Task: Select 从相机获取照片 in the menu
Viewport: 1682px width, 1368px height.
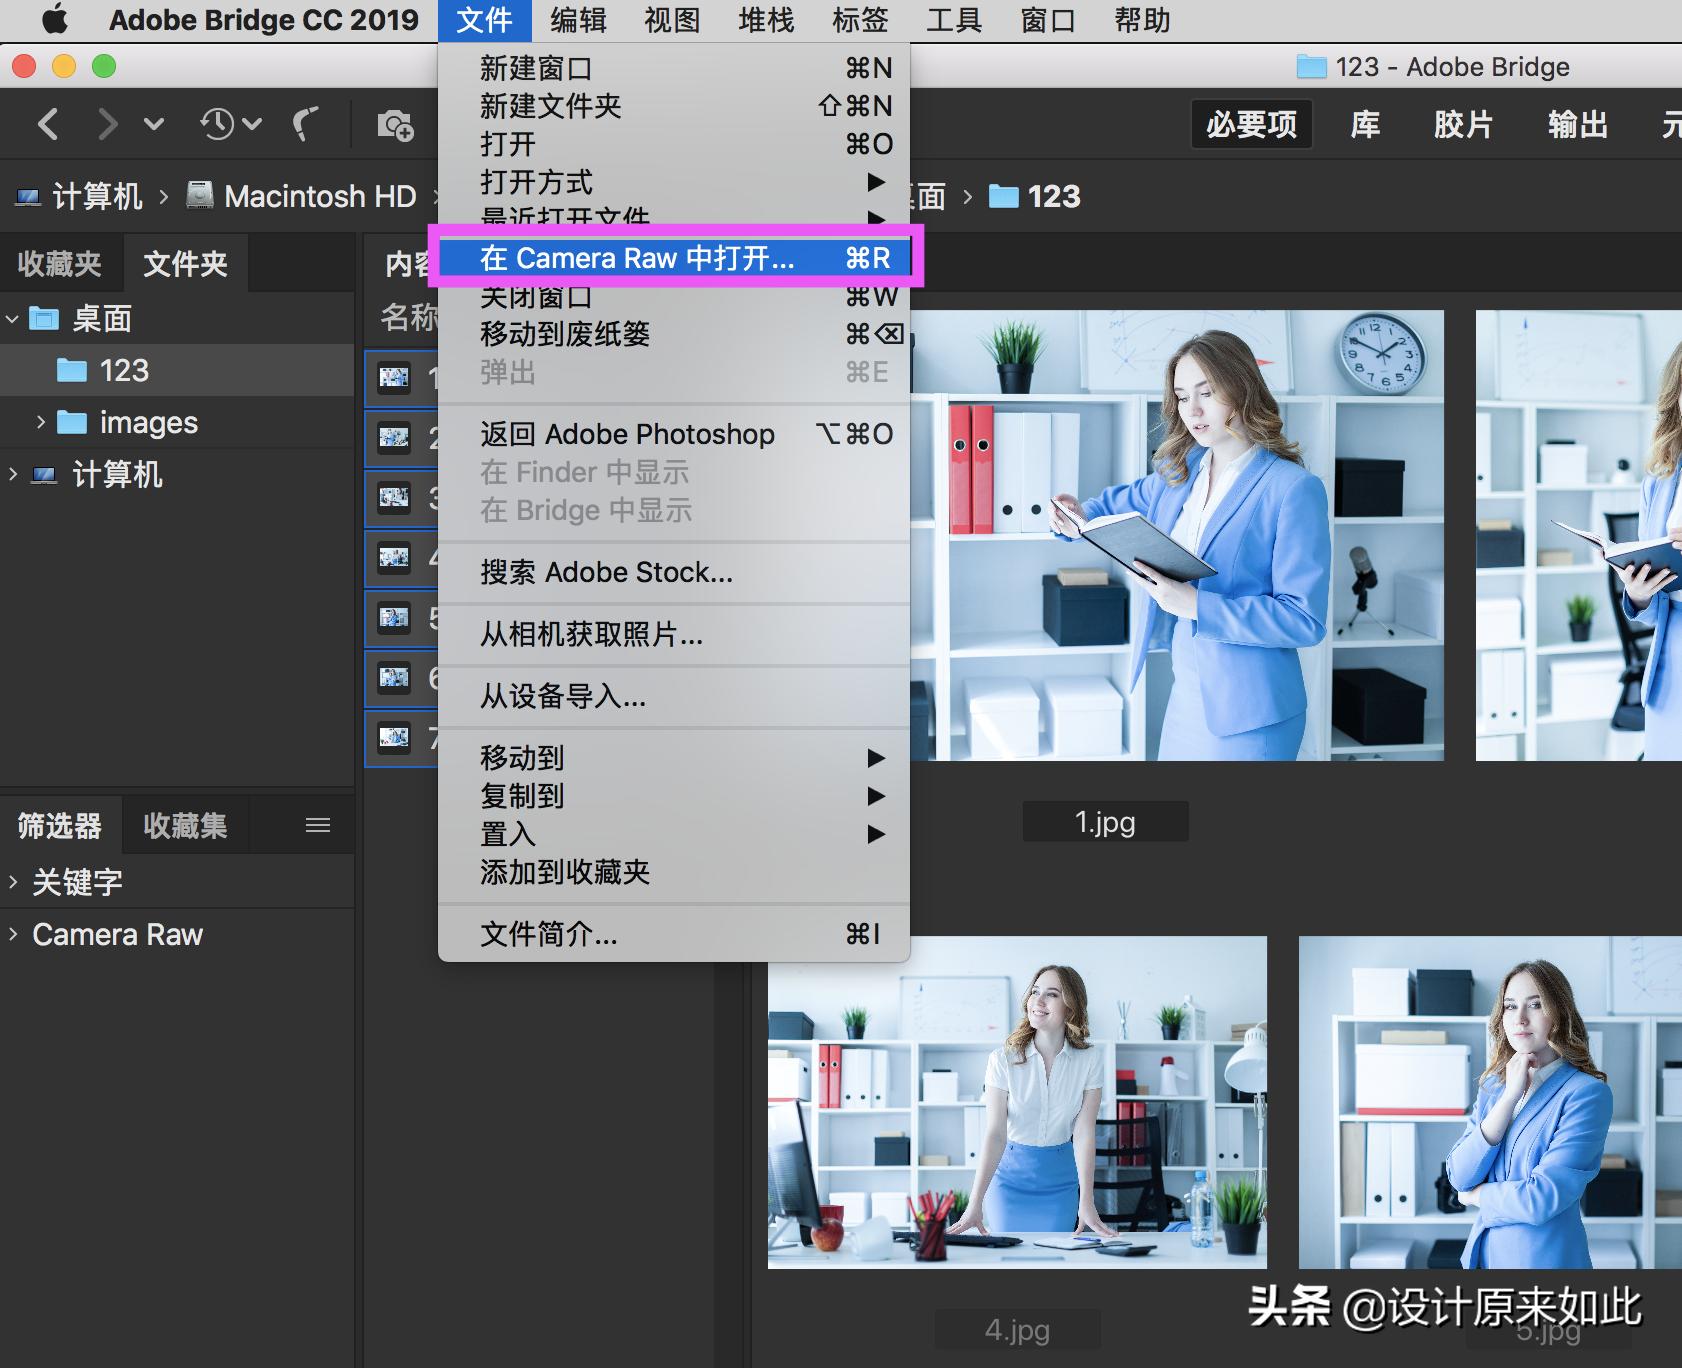Action: (x=591, y=634)
